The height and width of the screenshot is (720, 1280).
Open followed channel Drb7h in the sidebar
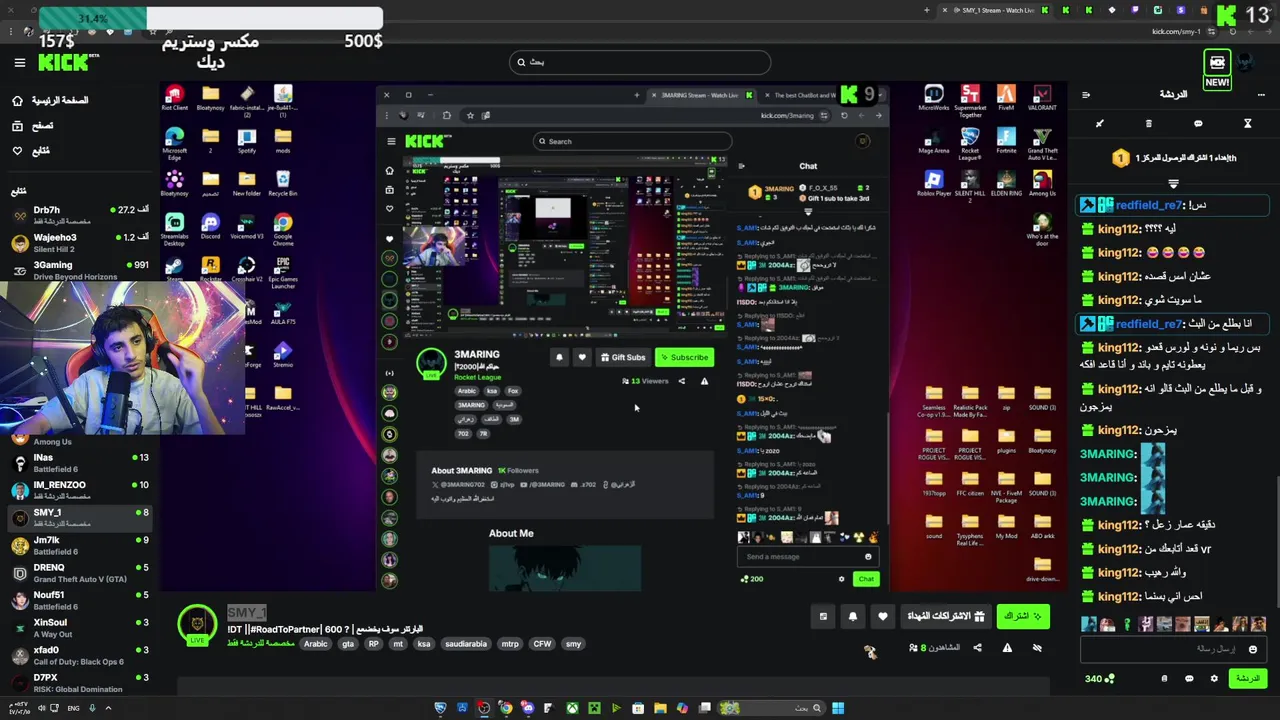point(80,215)
